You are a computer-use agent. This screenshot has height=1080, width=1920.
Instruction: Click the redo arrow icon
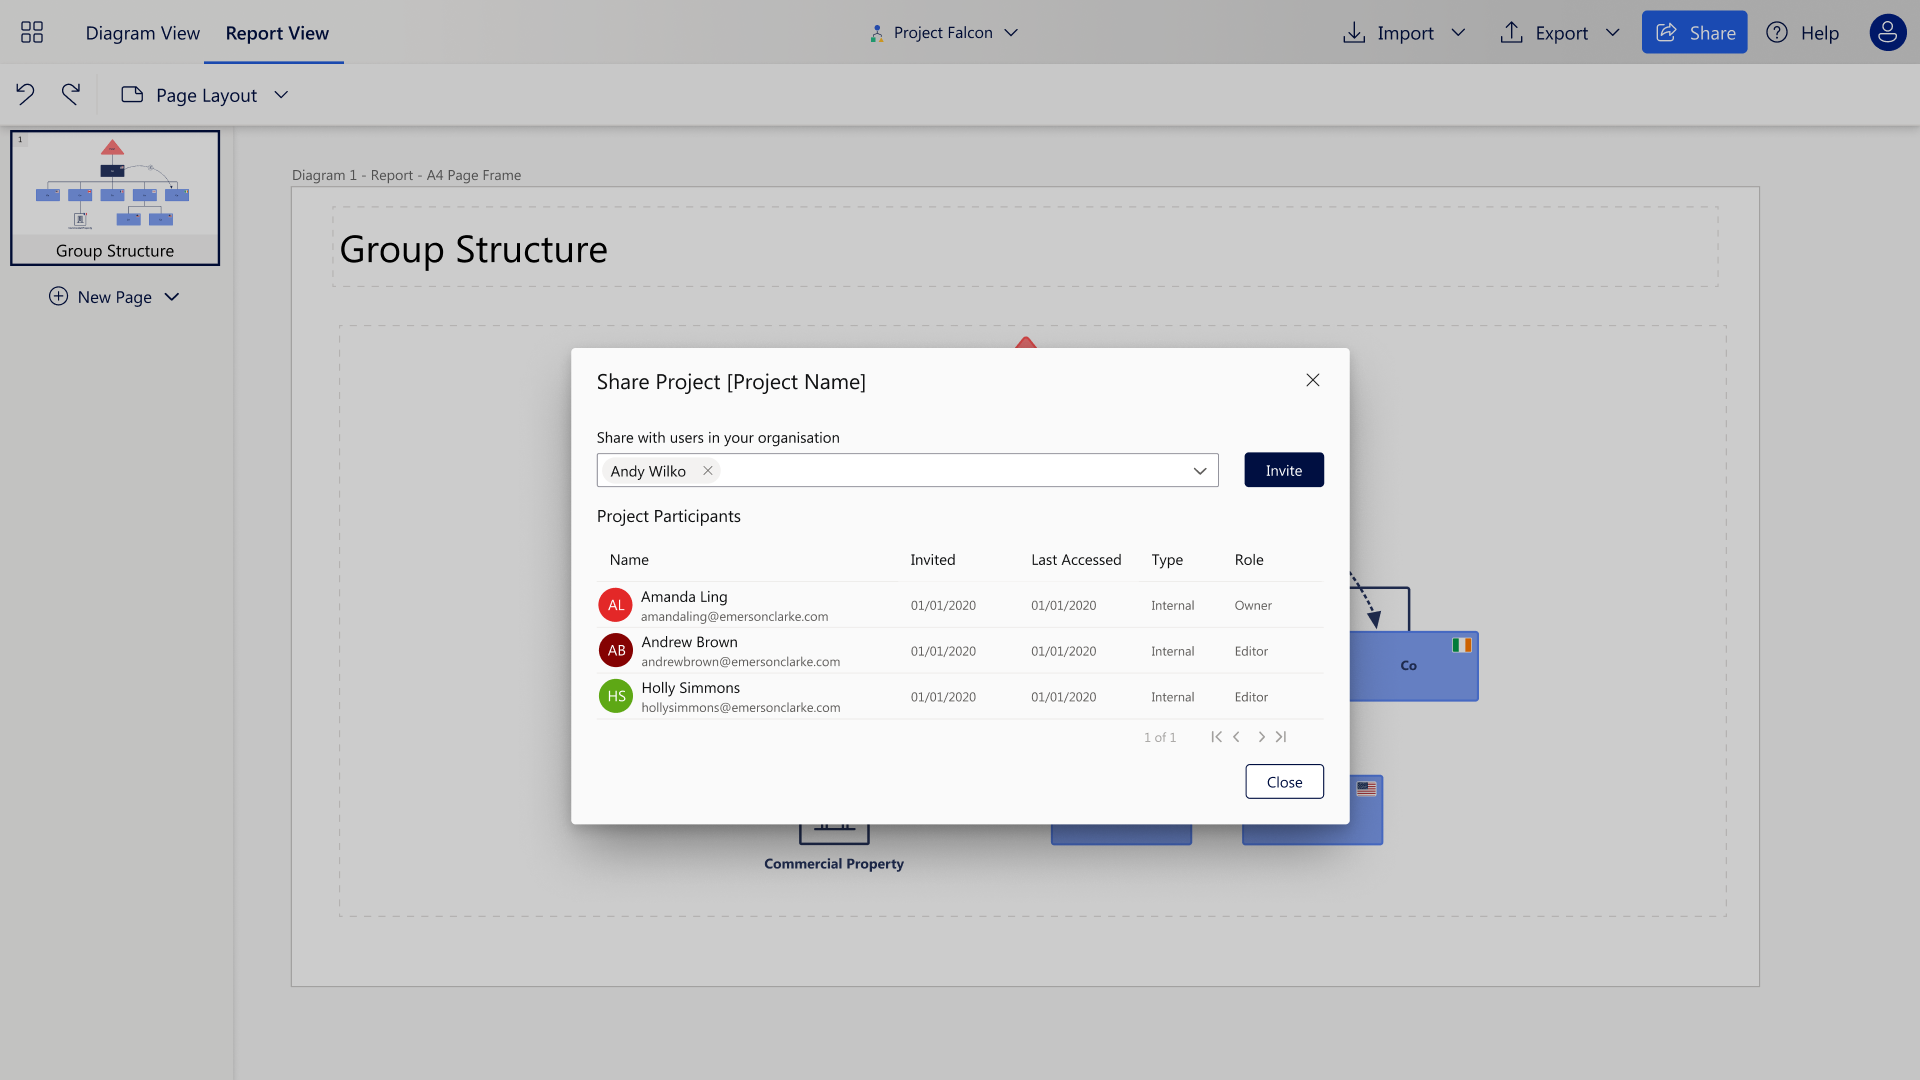(x=70, y=94)
